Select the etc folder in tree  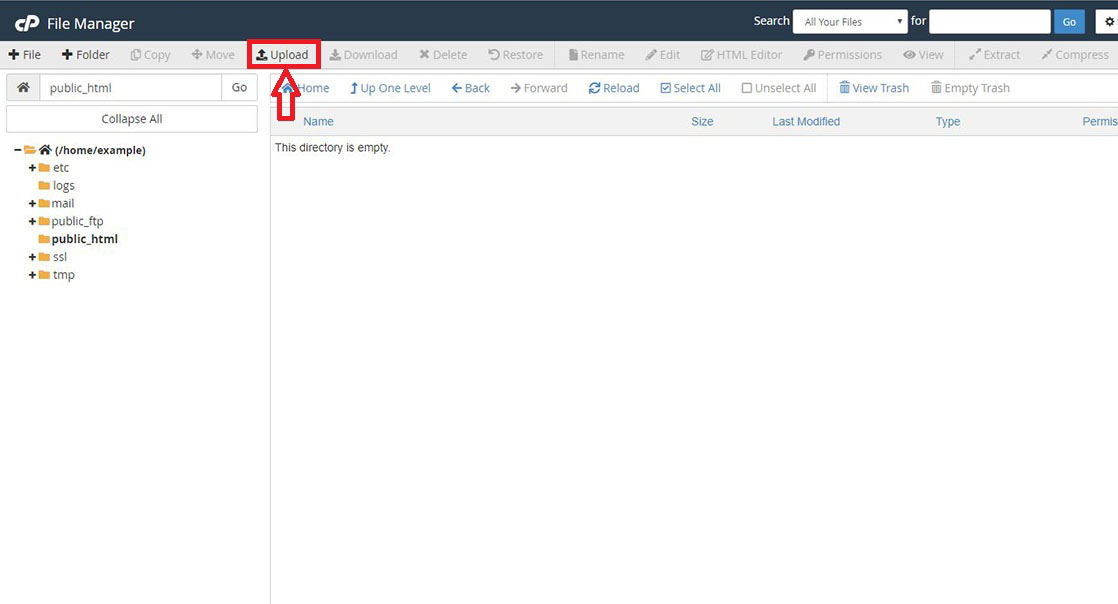point(61,168)
